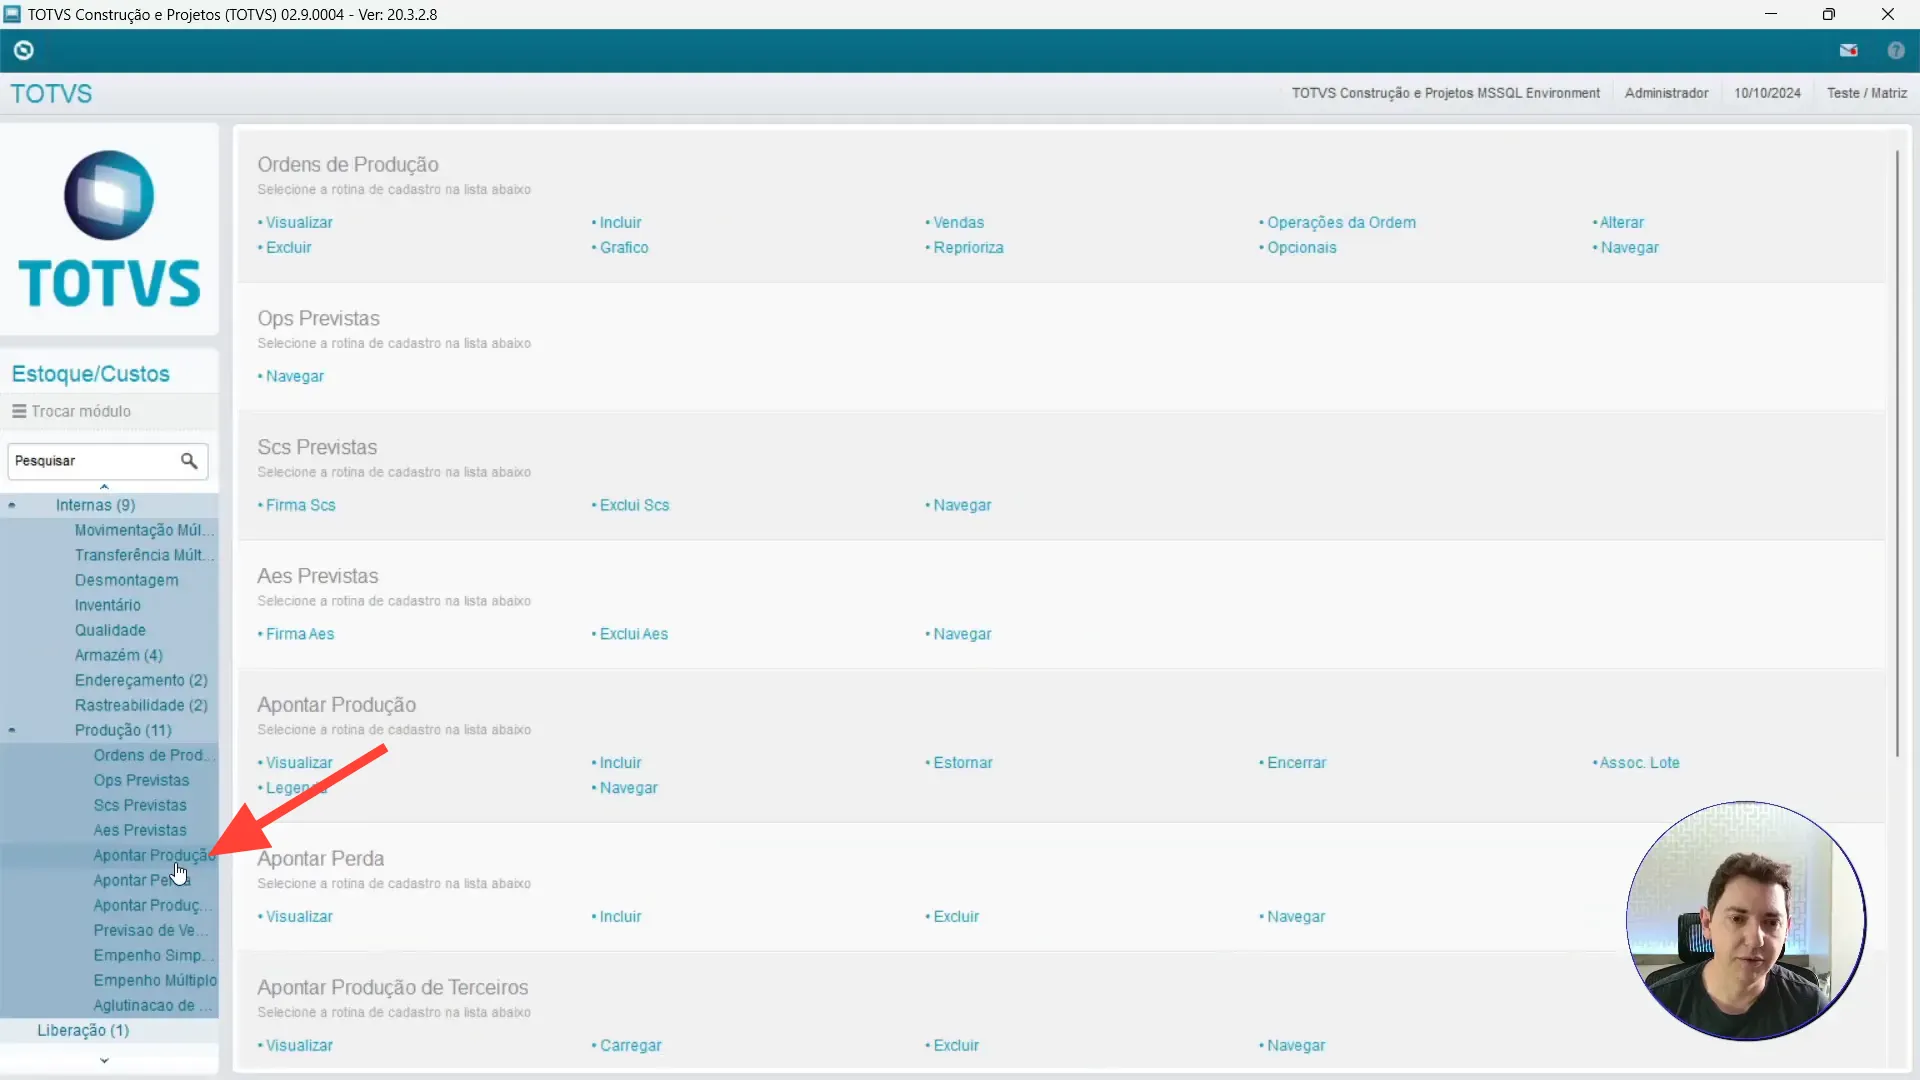Click Exclui Aes link
Image resolution: width=1920 pixels, height=1080 pixels.
pos(633,634)
